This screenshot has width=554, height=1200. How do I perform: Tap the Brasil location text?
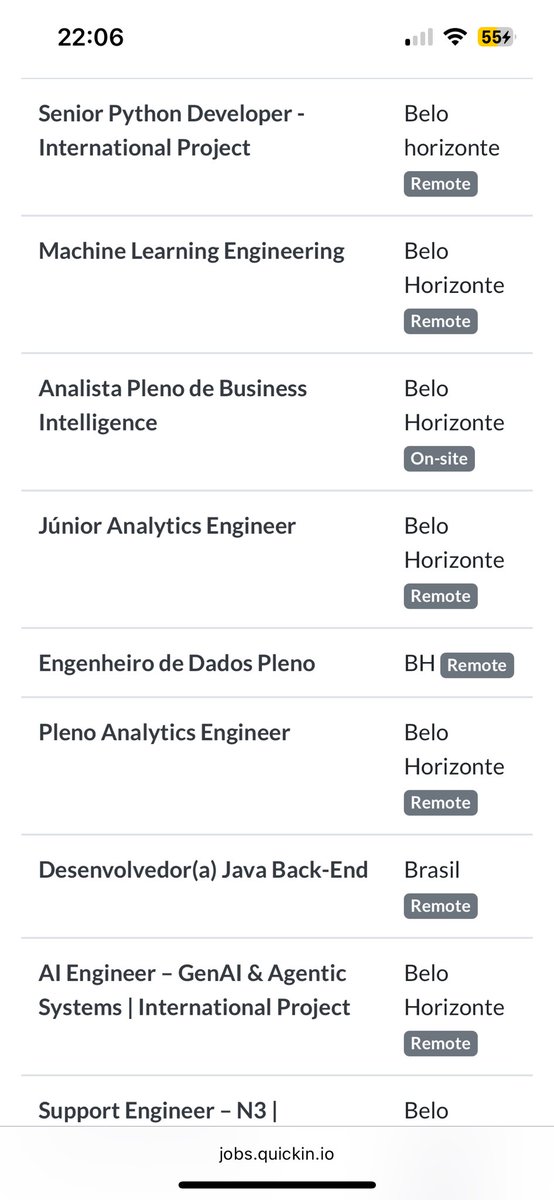click(x=432, y=870)
